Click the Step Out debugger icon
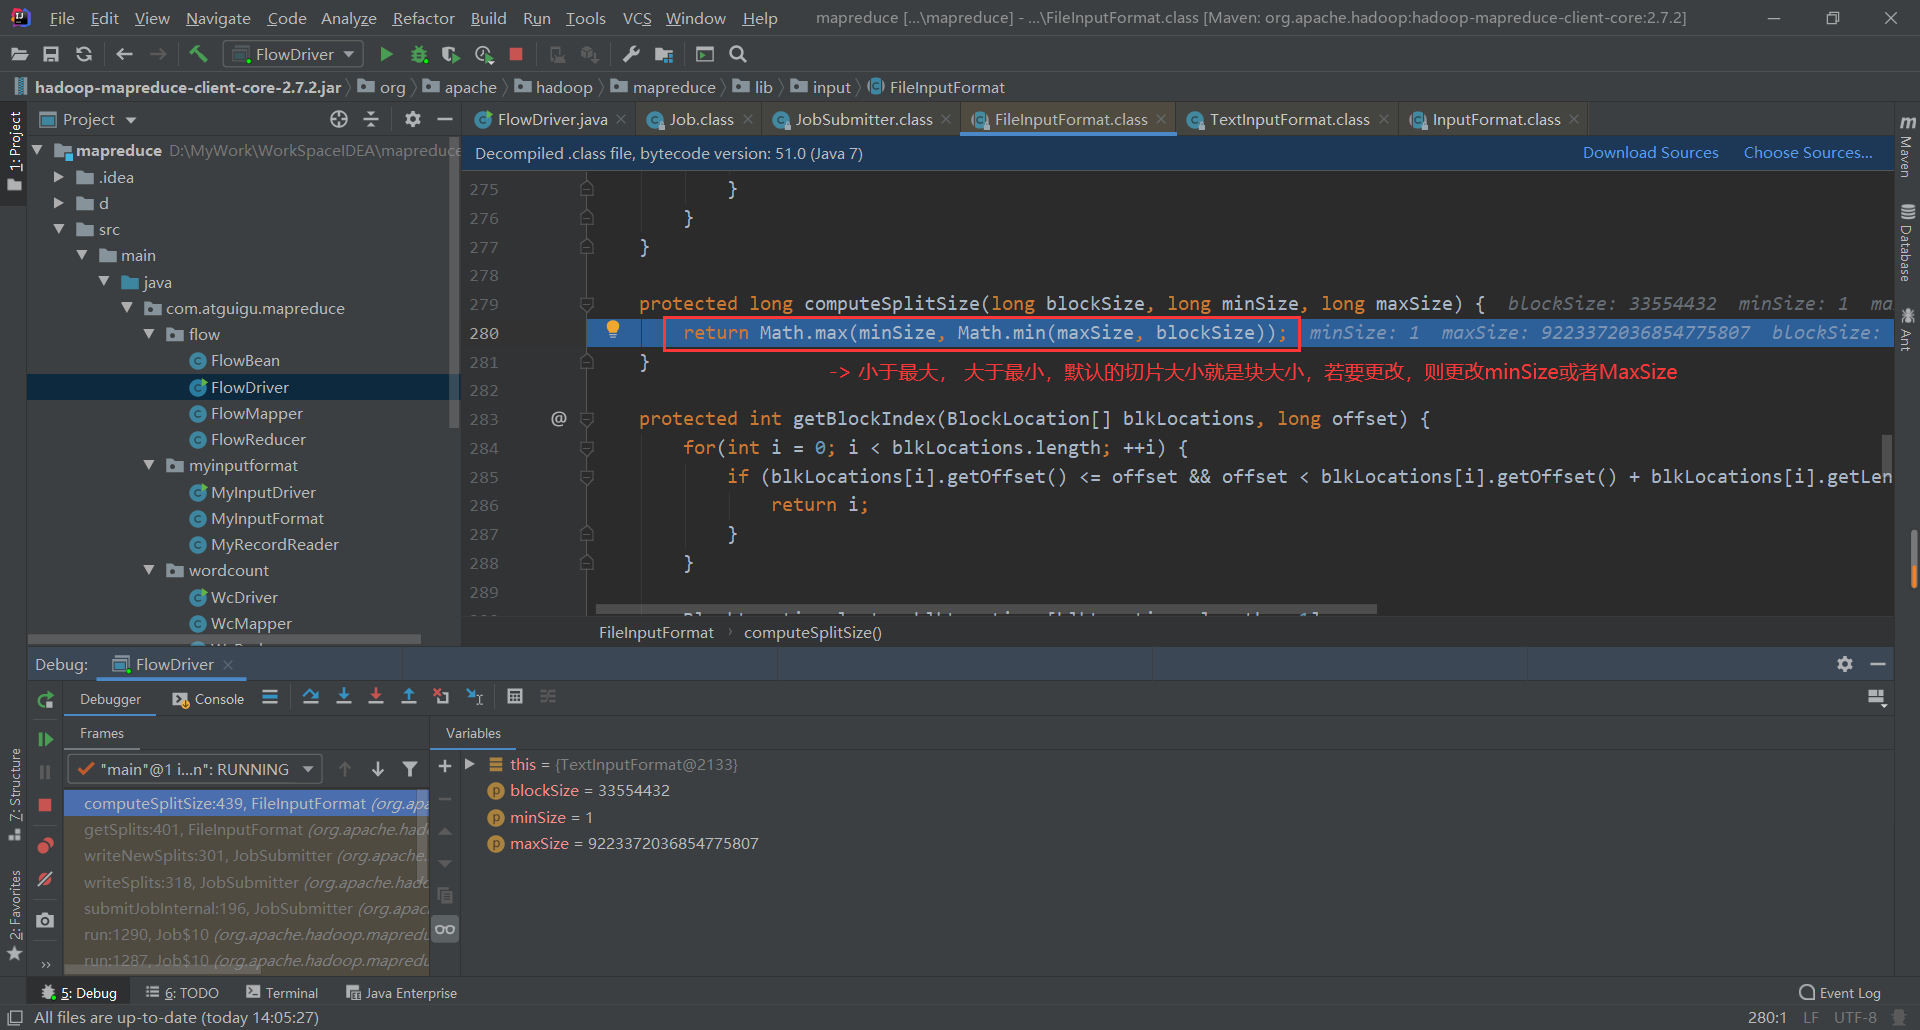1920x1030 pixels. pos(409,696)
